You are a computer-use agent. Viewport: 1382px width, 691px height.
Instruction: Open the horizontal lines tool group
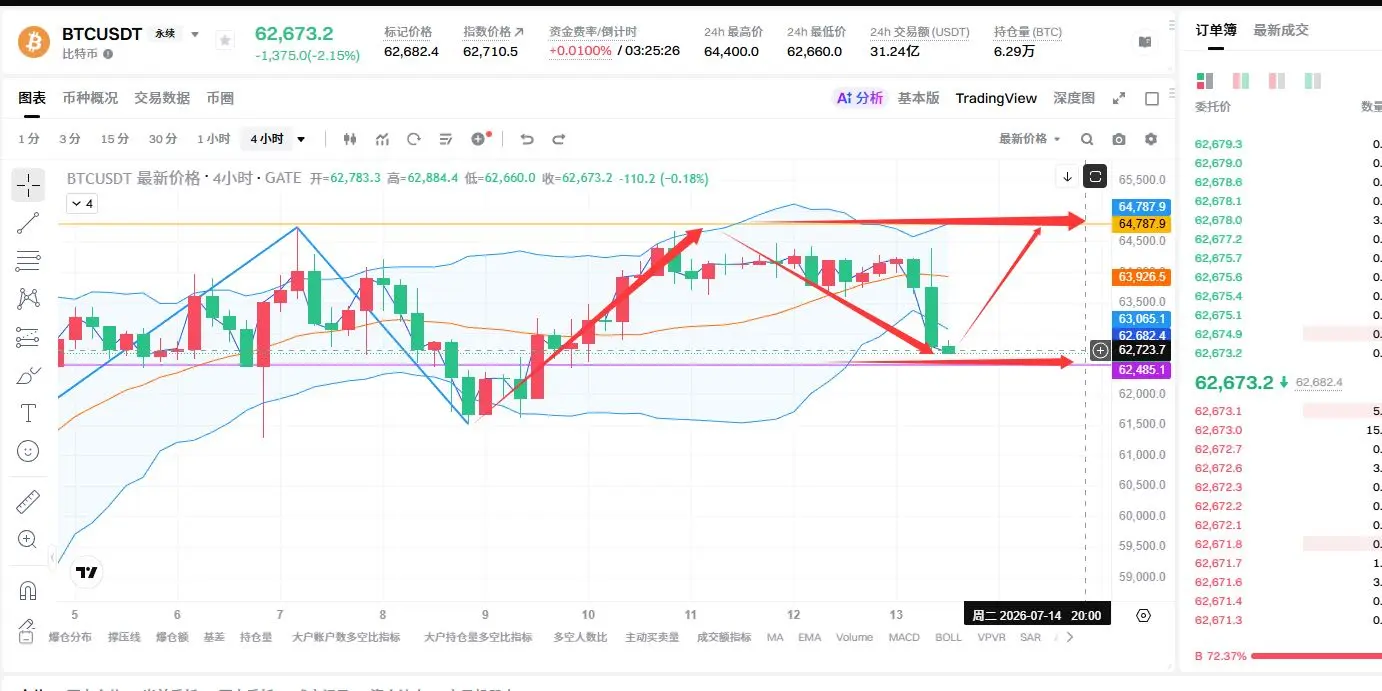tap(29, 261)
